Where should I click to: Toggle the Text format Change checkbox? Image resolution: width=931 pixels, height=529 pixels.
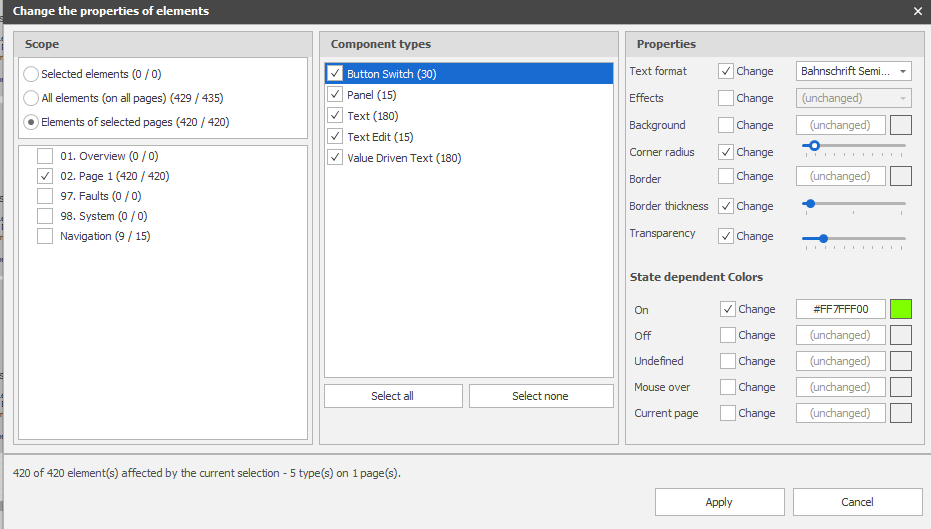point(726,71)
